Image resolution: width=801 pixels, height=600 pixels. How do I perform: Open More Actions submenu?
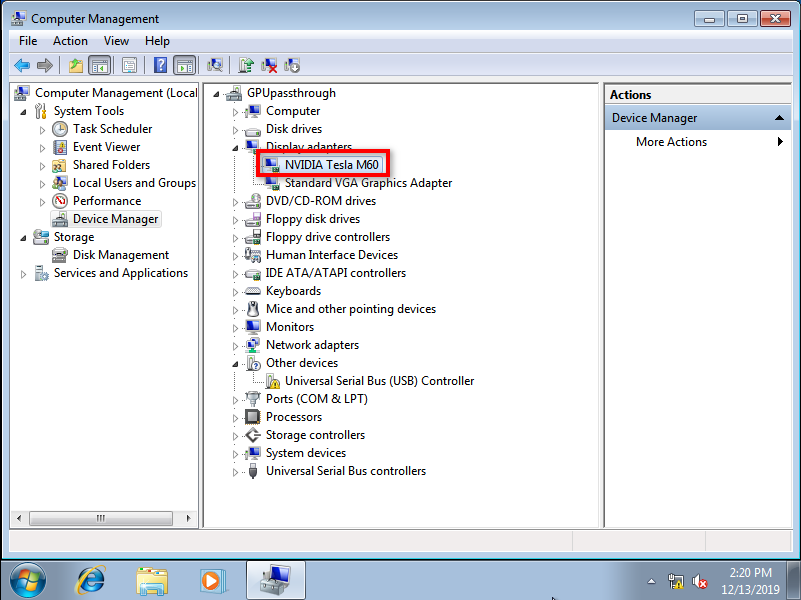[671, 142]
